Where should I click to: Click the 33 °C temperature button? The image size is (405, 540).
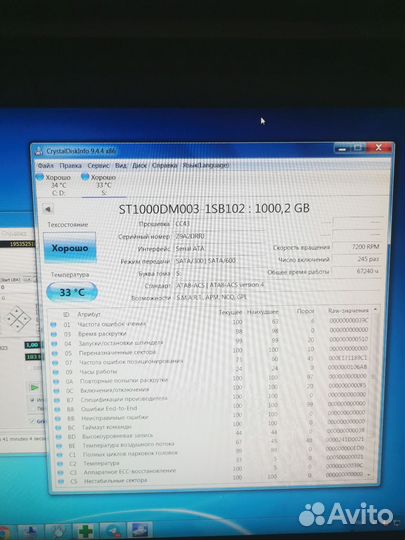coord(72,292)
